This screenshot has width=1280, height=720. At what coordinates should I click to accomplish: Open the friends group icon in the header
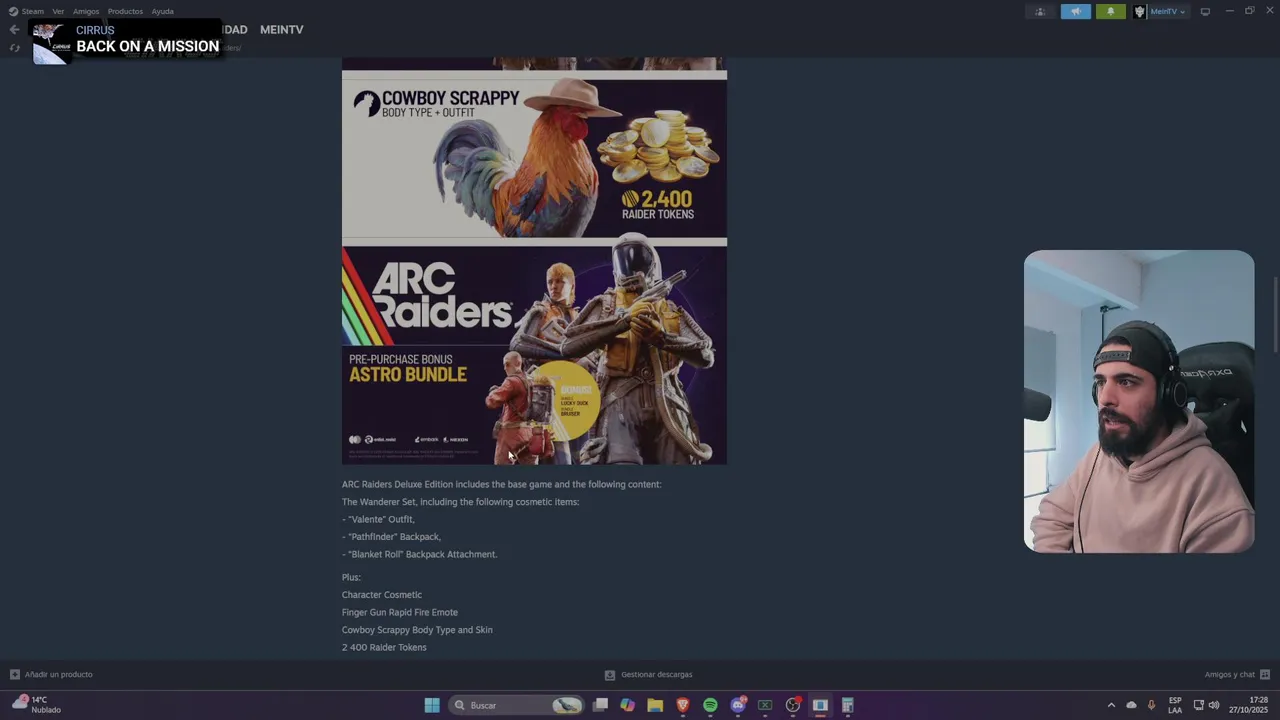pyautogui.click(x=1040, y=11)
